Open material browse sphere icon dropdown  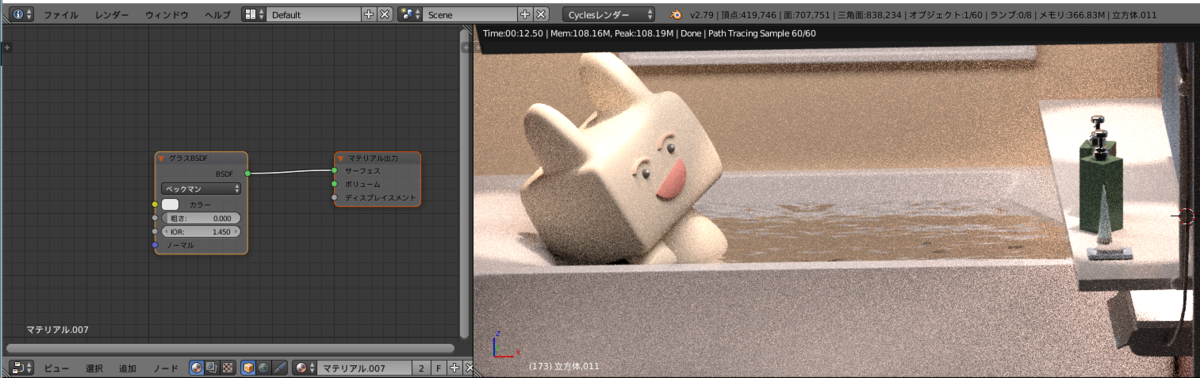point(305,369)
